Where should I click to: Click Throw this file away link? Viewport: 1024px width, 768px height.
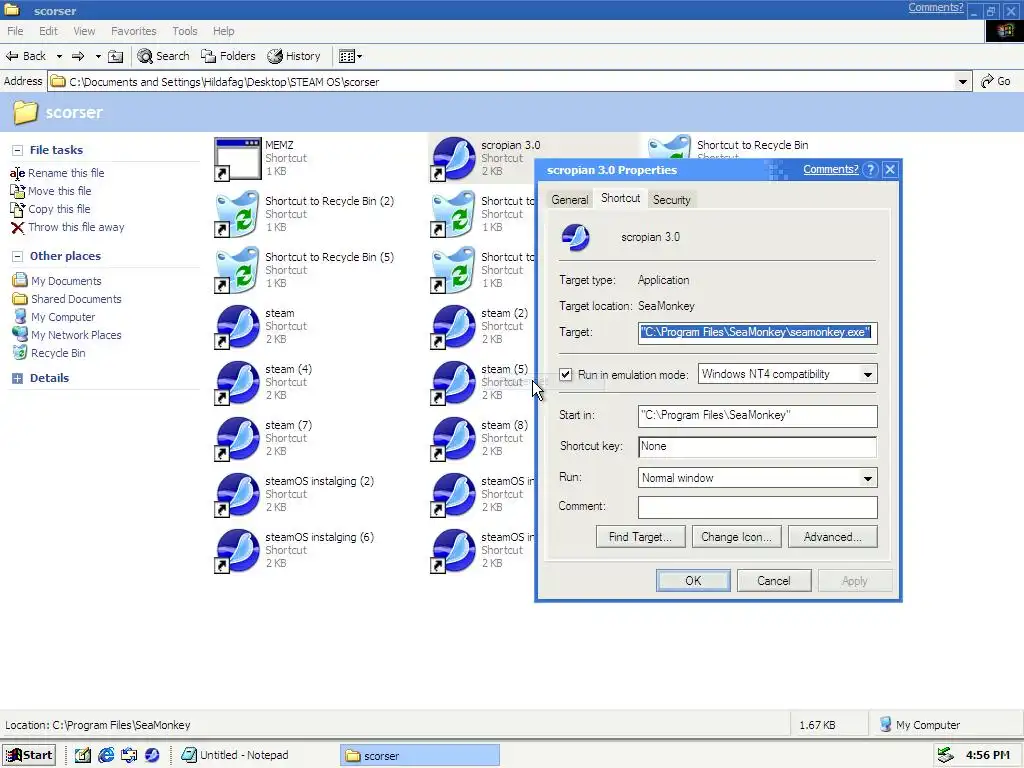pos(76,227)
